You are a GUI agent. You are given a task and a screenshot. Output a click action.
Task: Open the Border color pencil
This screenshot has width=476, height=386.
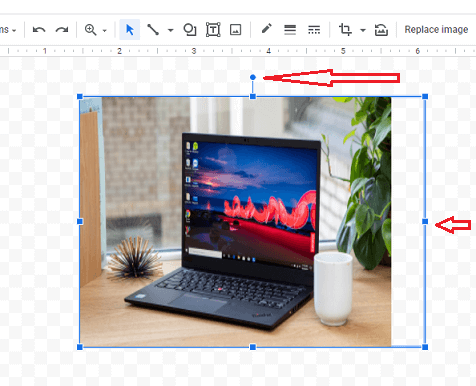pyautogui.click(x=266, y=29)
